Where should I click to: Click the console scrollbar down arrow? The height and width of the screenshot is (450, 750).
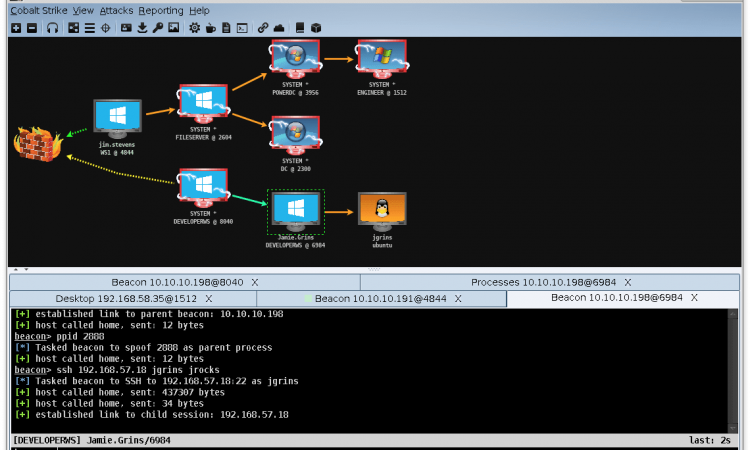click(x=732, y=428)
